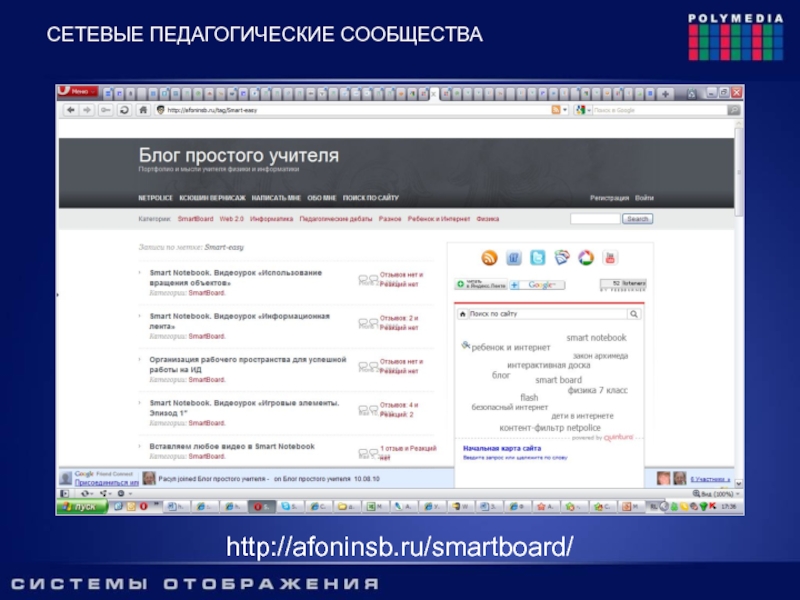
Task: Open the NETPOLICE menu item
Action: click(155, 198)
